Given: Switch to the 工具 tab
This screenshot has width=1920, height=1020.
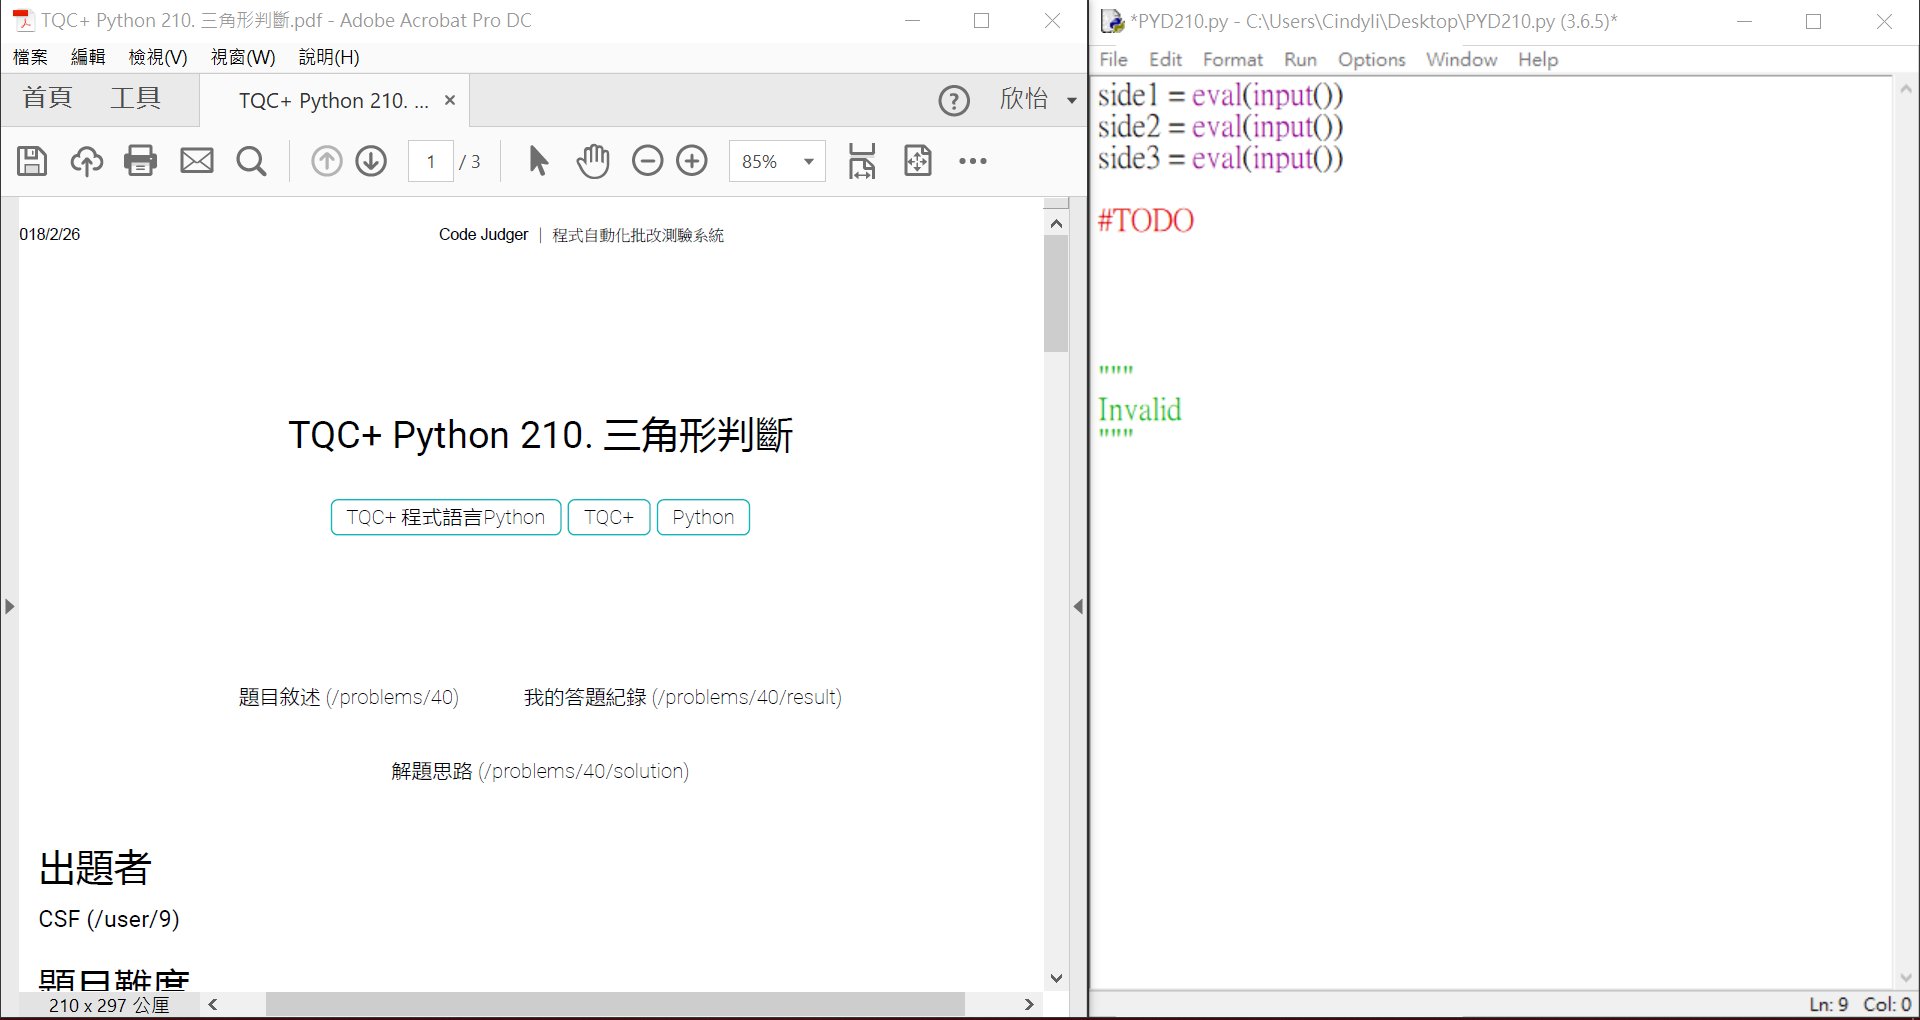Looking at the screenshot, I should click(x=135, y=98).
